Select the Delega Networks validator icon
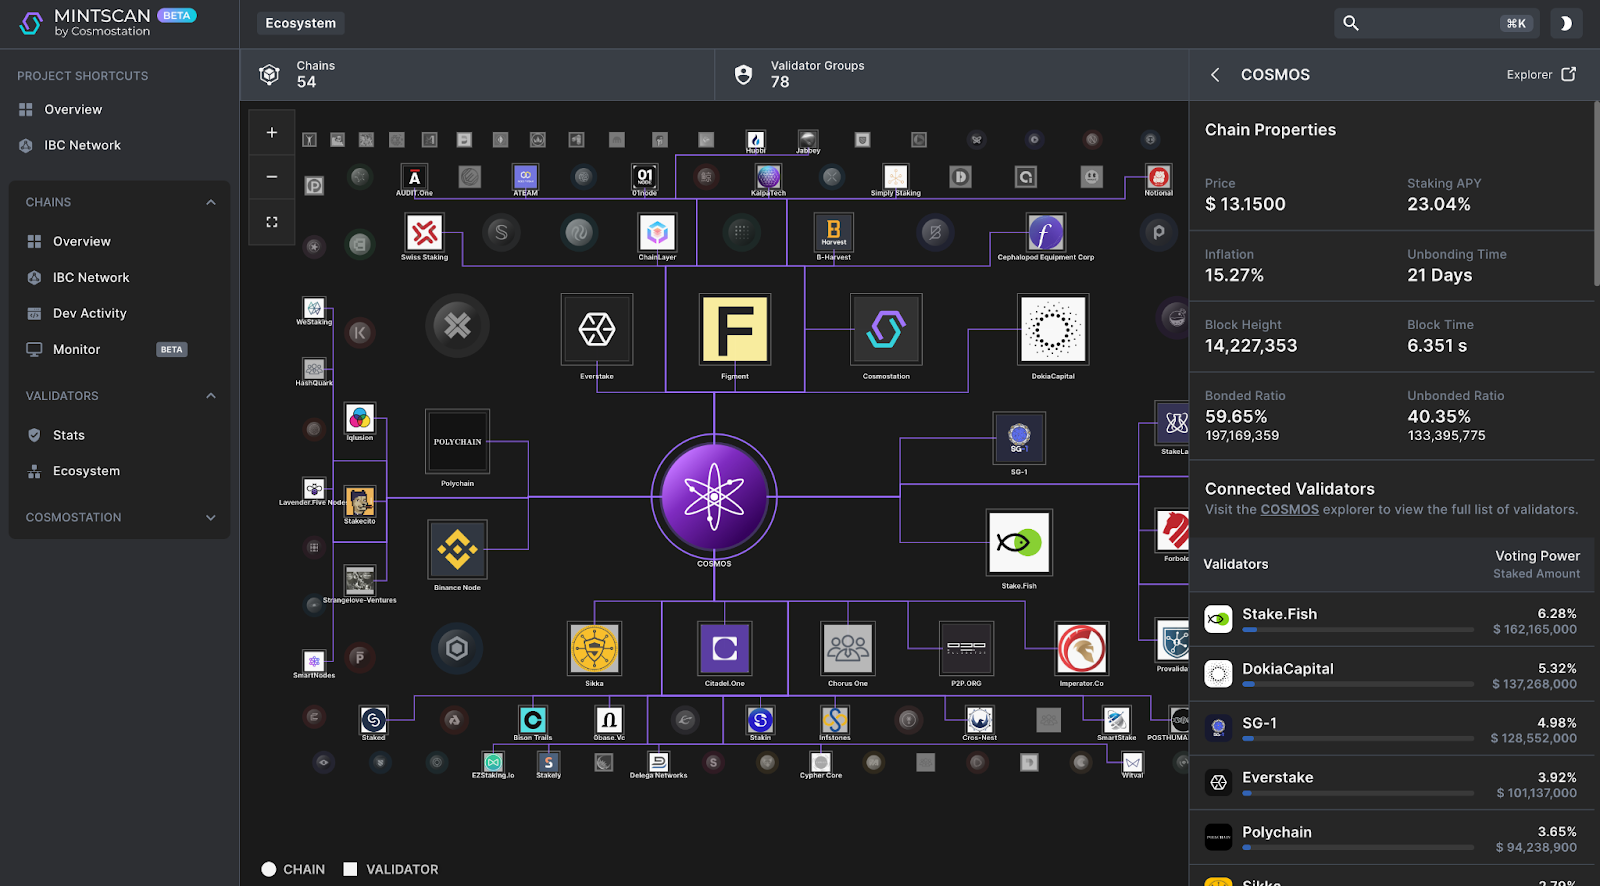This screenshot has width=1600, height=886. point(658,762)
